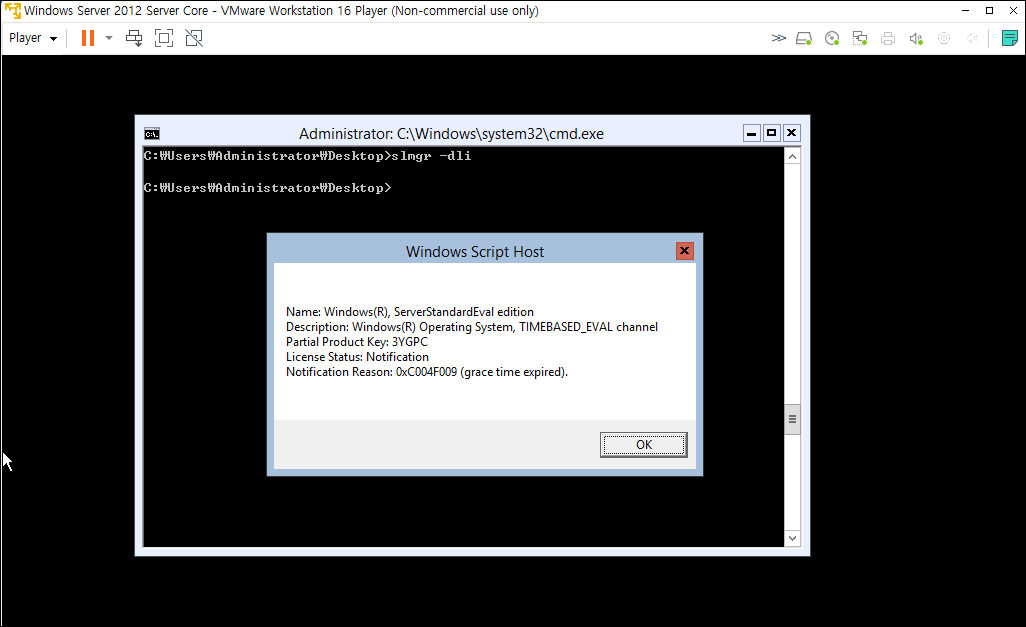The width and height of the screenshot is (1026, 627).
Task: Minimize the VMware Player window
Action: tap(966, 10)
